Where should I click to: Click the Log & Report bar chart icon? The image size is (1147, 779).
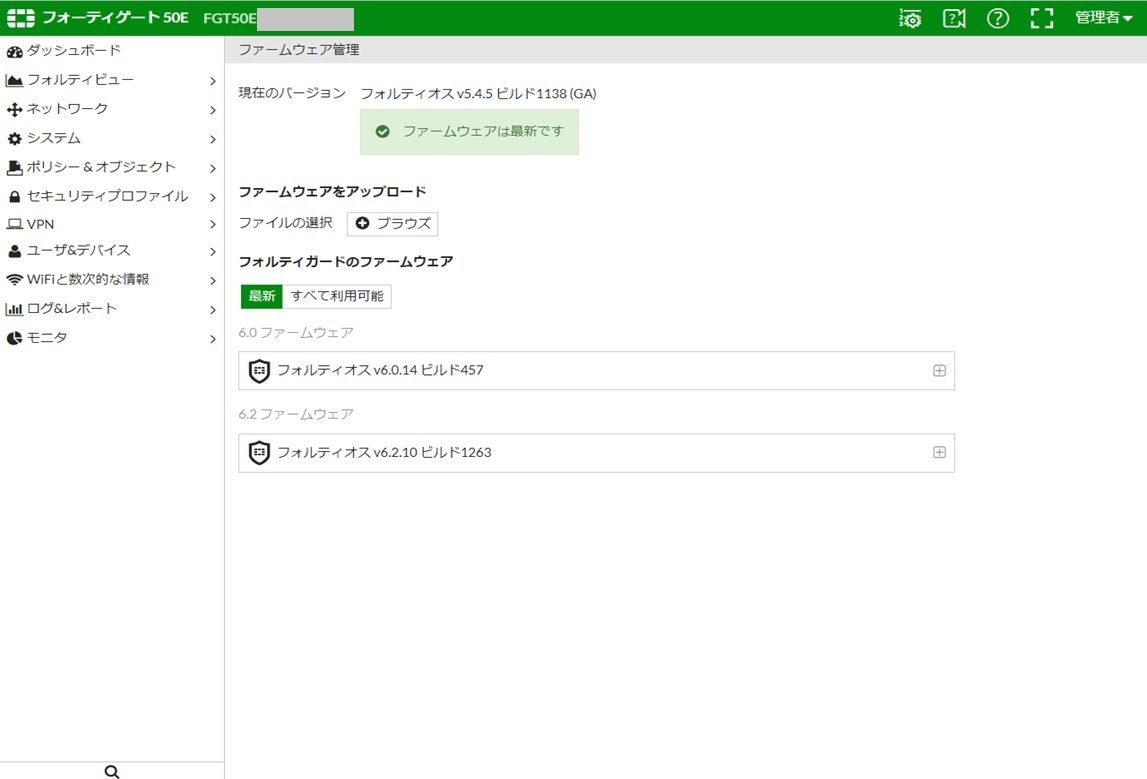point(14,309)
